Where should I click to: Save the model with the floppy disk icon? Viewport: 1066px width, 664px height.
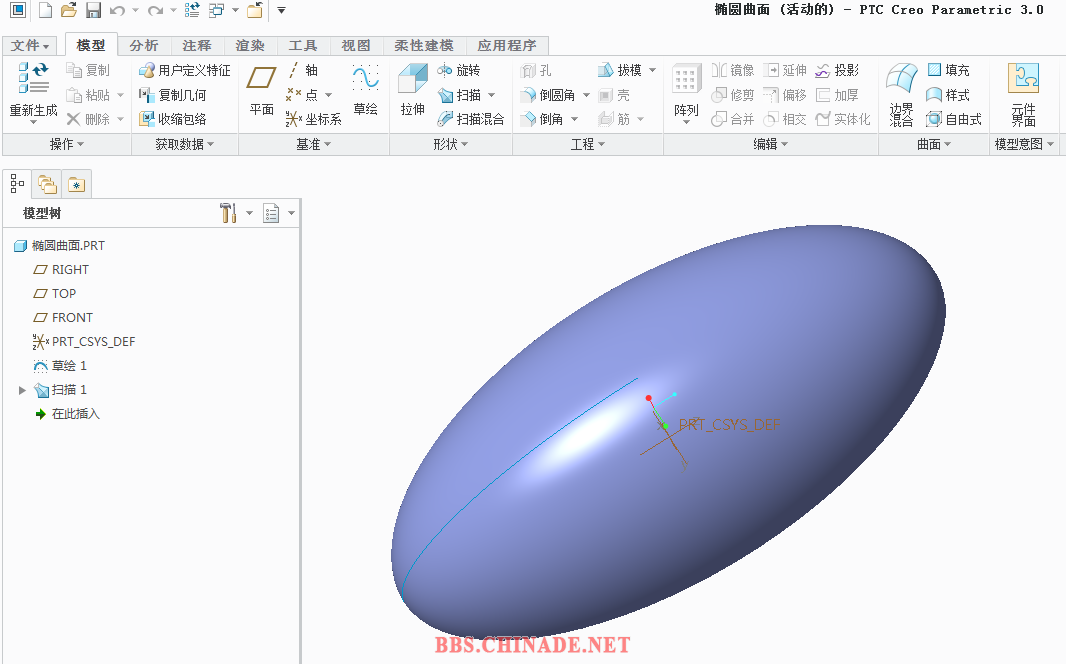(x=92, y=10)
